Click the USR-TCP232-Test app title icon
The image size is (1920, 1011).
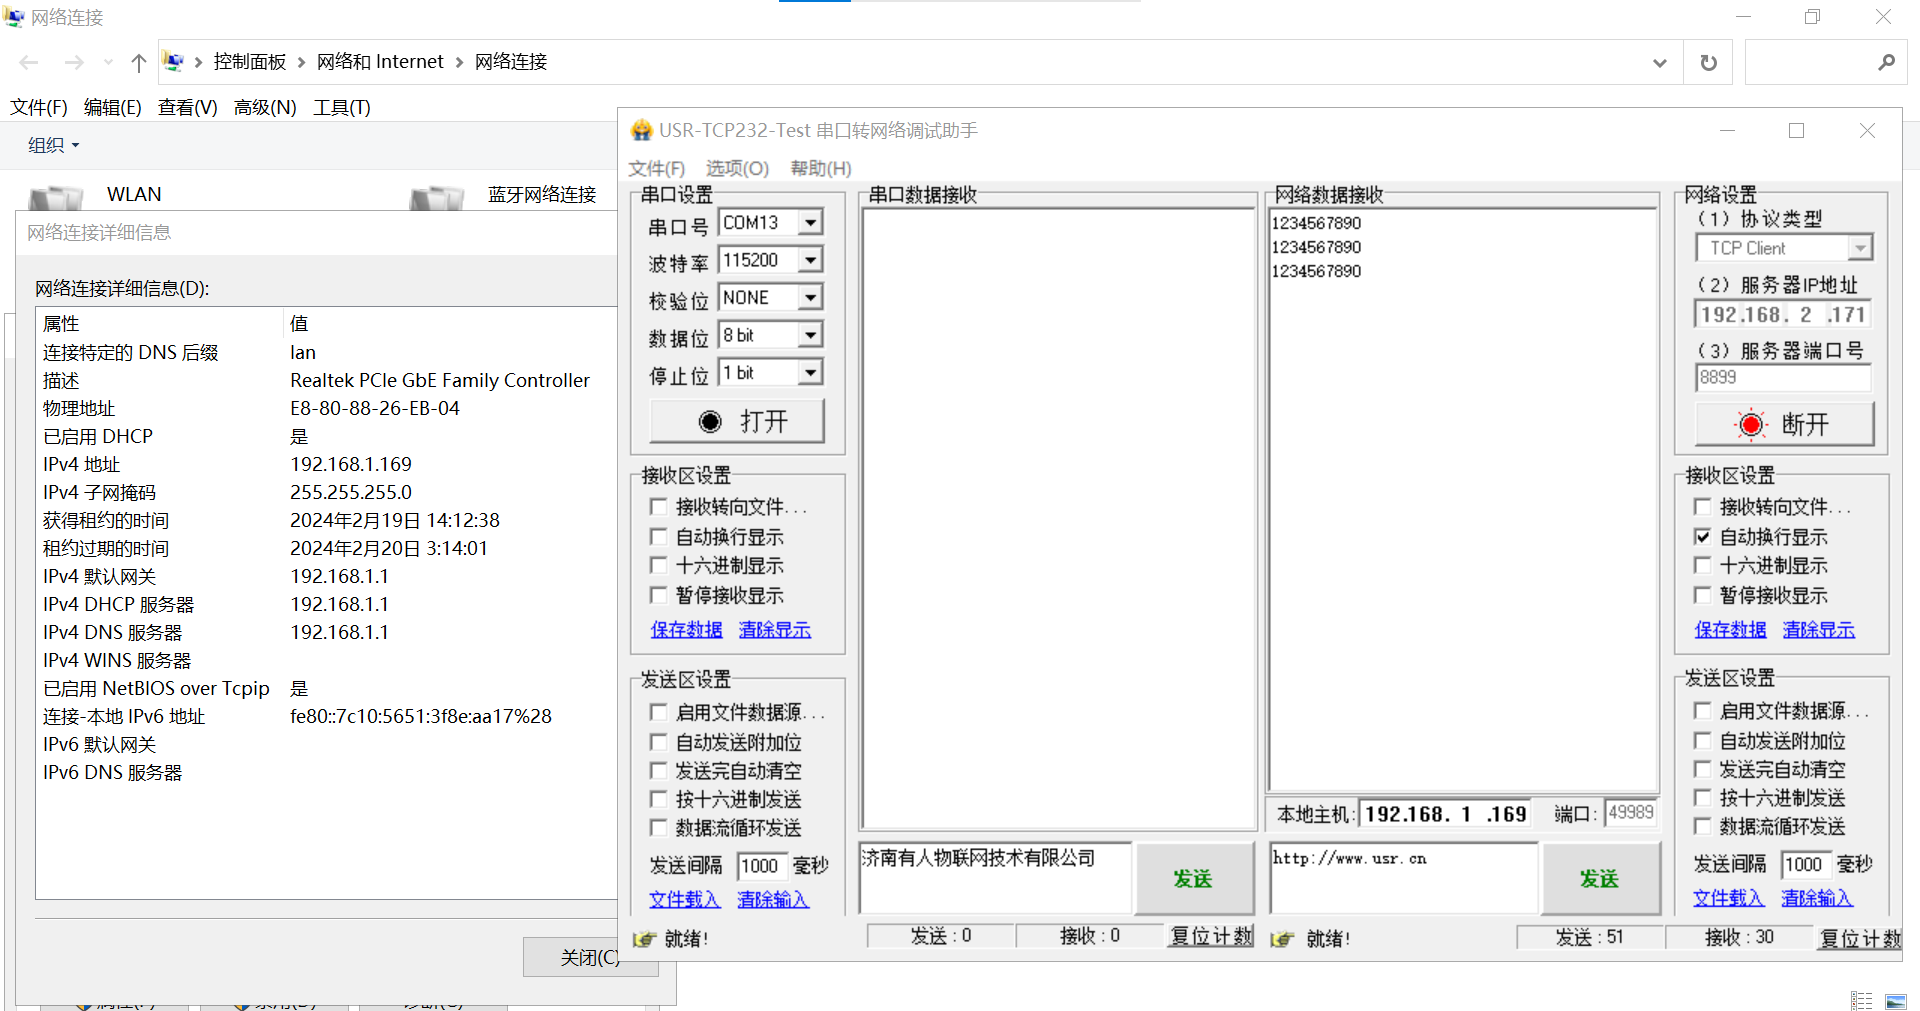[x=641, y=131]
